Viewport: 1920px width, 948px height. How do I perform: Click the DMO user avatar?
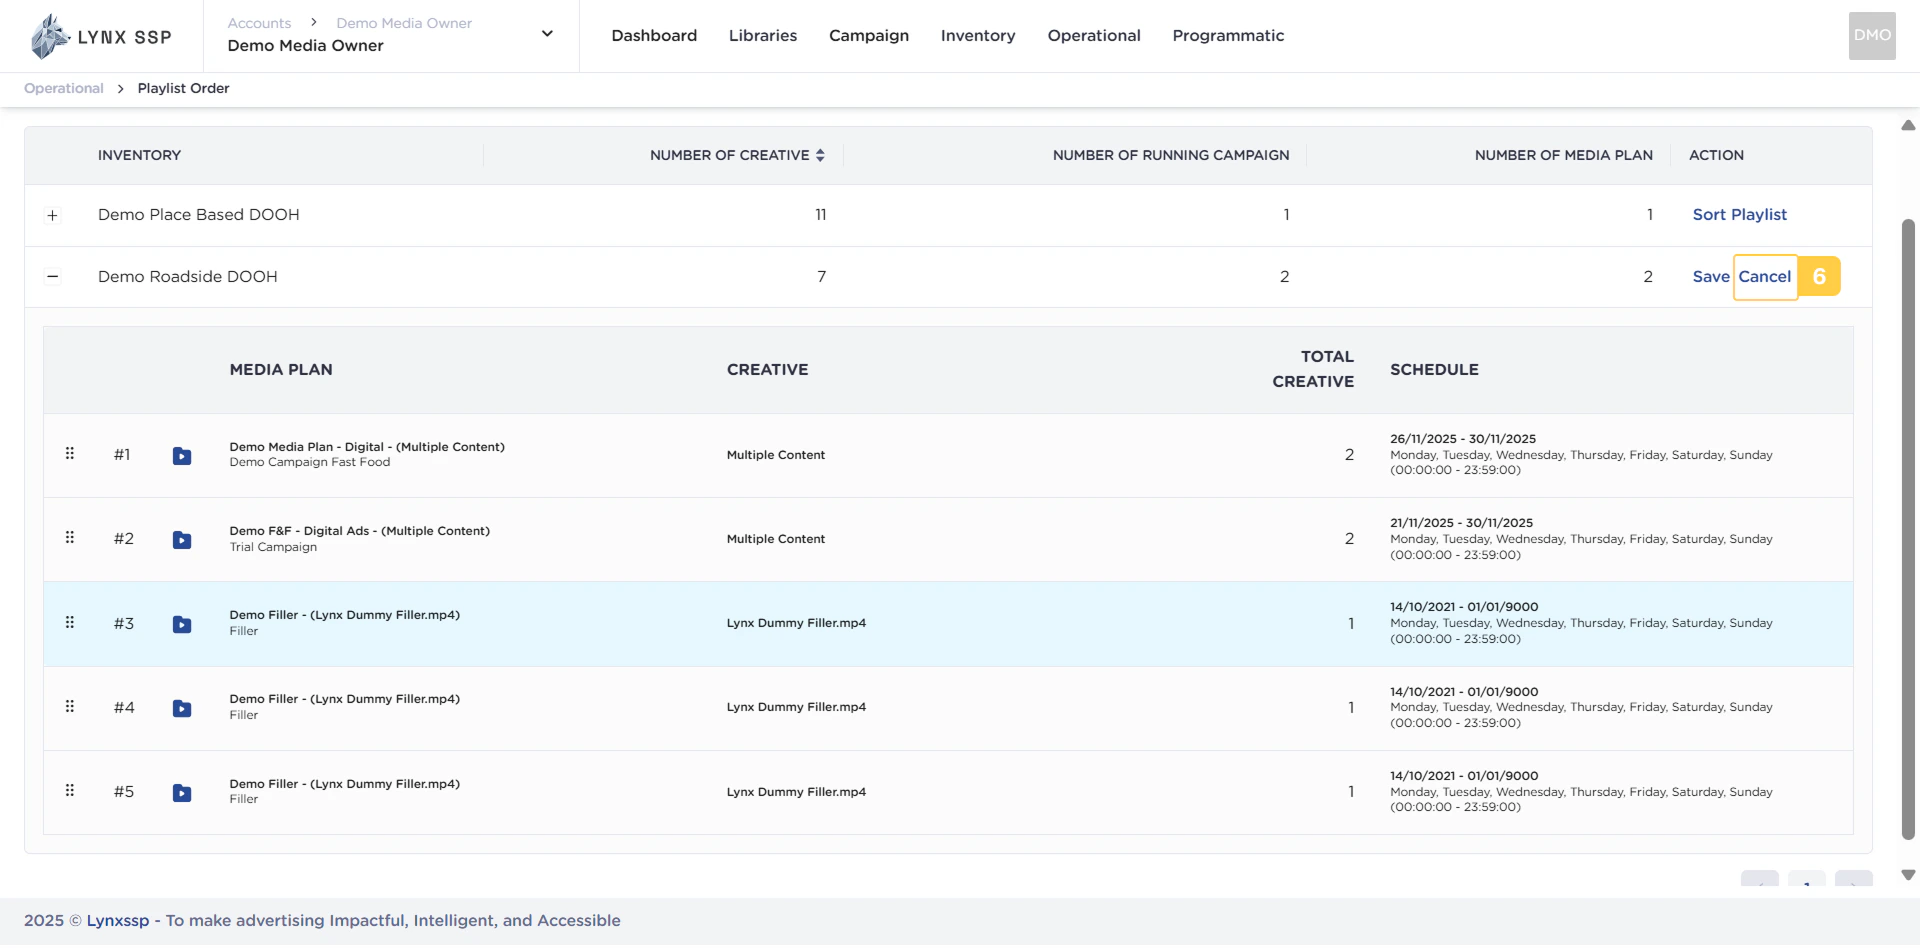point(1872,36)
